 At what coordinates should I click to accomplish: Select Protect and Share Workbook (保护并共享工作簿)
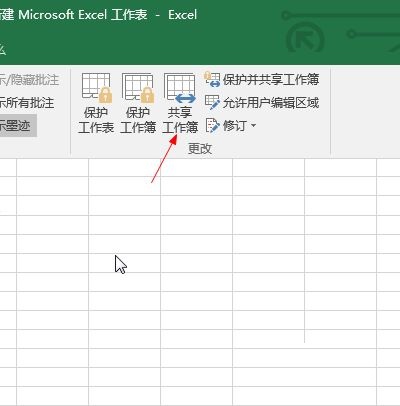262,79
